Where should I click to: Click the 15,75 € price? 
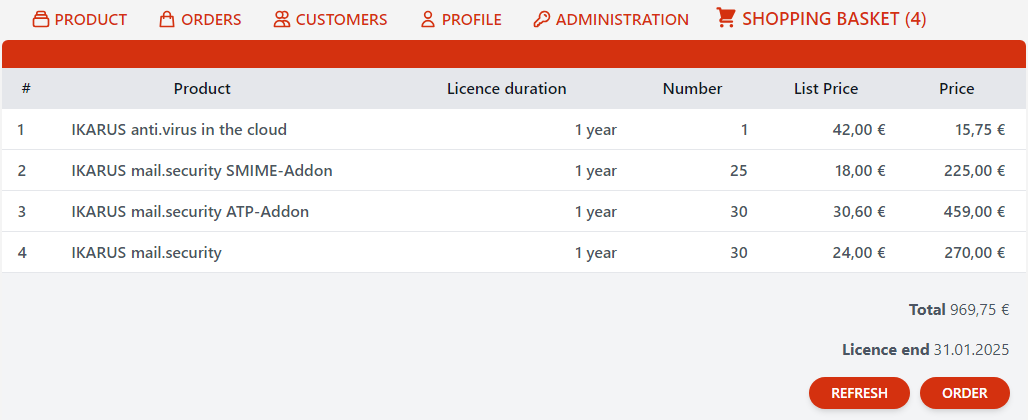980,130
